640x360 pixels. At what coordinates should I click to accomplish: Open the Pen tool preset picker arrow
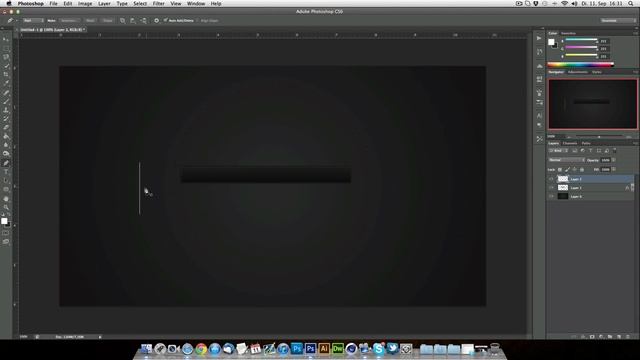pos(16,20)
